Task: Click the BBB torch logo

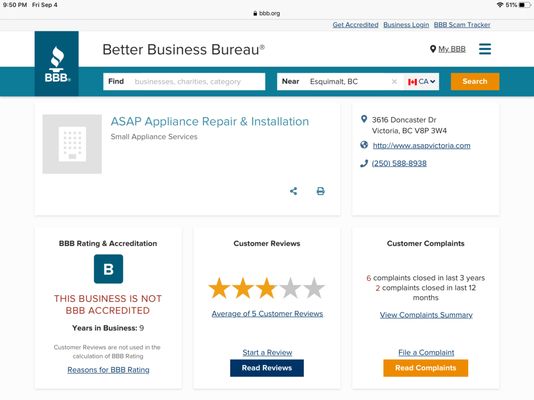Action: click(57, 64)
